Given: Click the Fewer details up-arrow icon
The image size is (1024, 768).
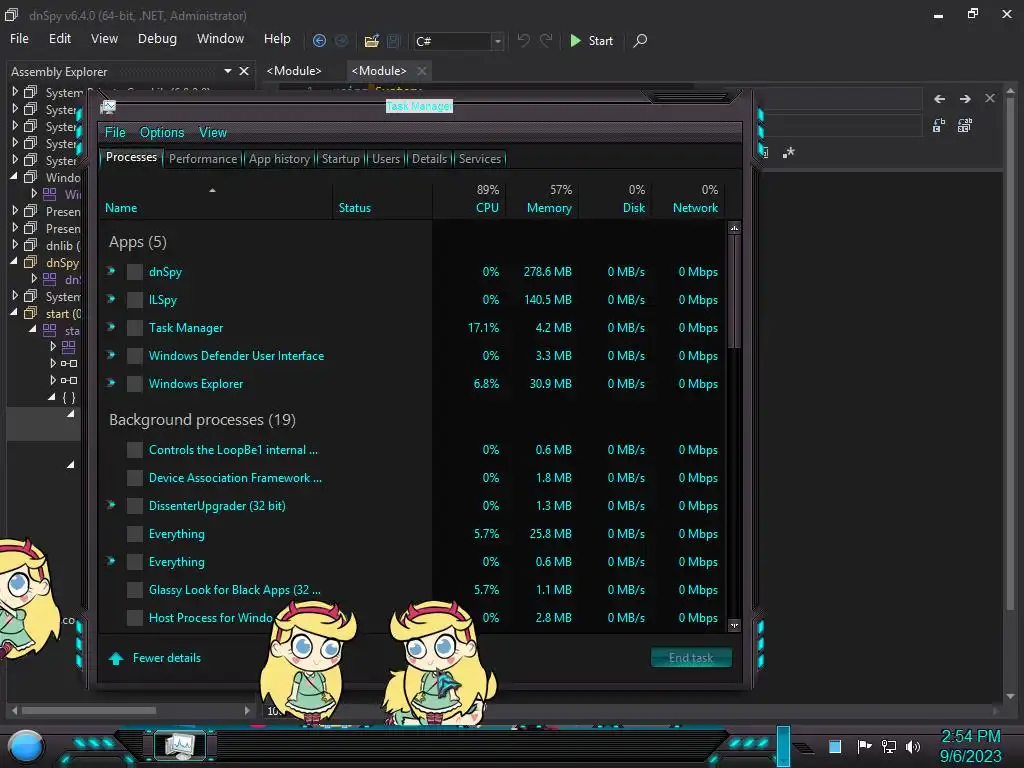Looking at the screenshot, I should (116, 658).
